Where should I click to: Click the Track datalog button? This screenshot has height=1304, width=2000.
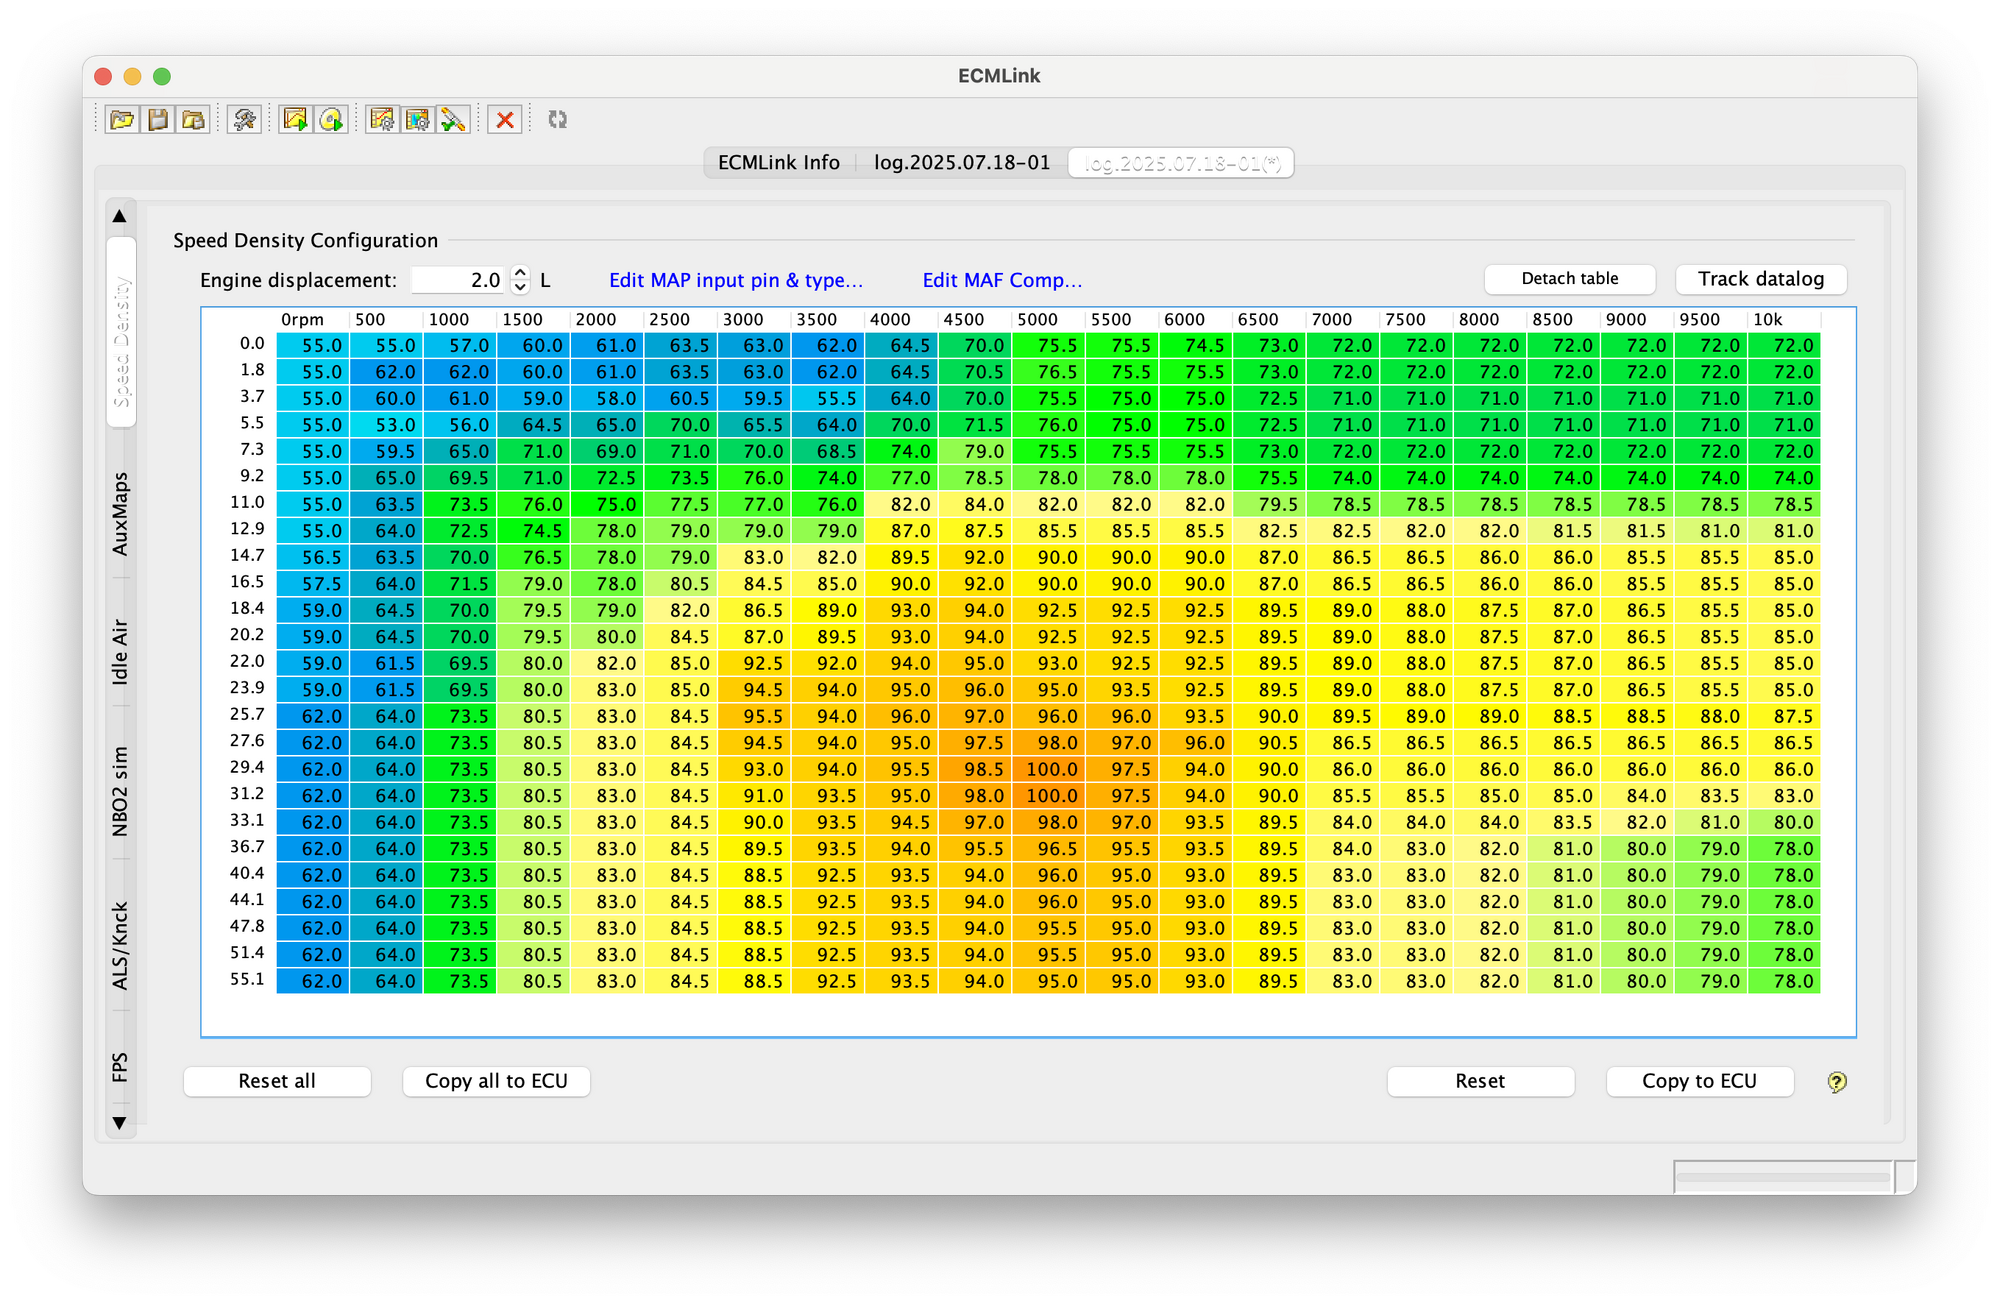coord(1761,279)
